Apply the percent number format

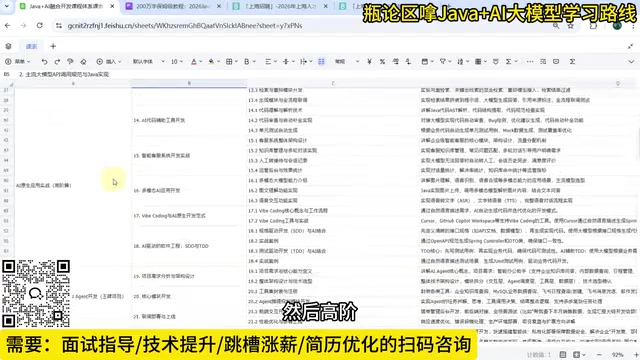click(382, 62)
